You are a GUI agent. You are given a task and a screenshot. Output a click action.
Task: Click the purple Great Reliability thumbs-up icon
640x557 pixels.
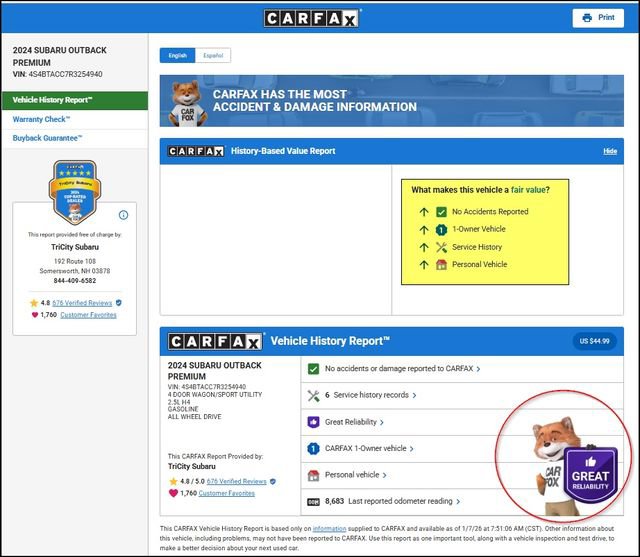click(x=313, y=422)
